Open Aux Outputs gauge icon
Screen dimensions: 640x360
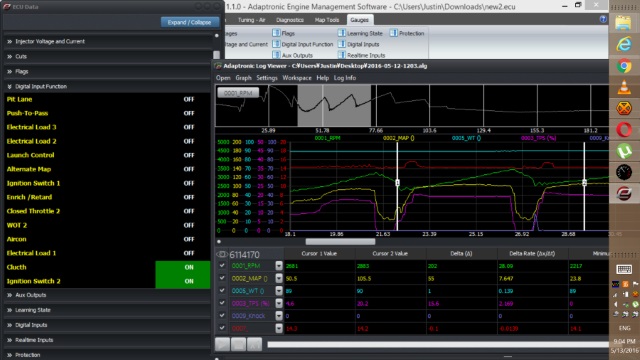coord(276,55)
